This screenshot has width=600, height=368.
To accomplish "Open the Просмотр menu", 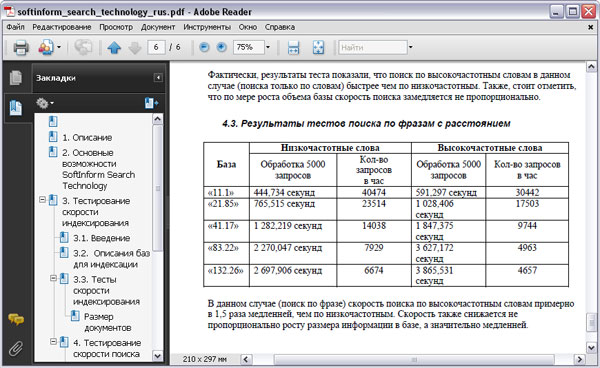I will coord(116,27).
